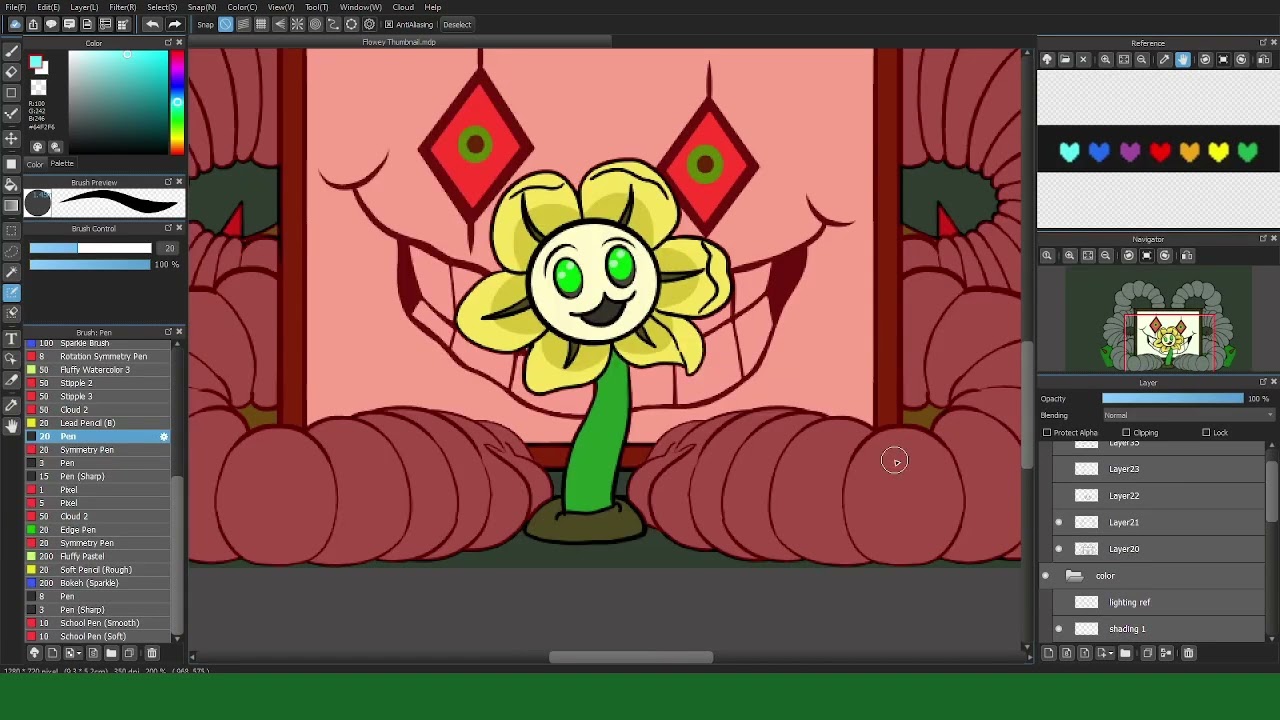Select the Move tool
The height and width of the screenshot is (720, 1280).
point(12,139)
